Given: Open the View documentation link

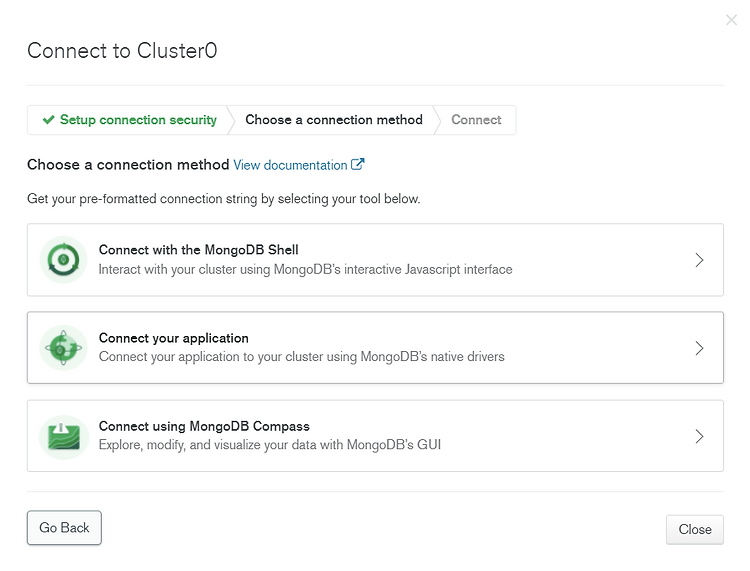Looking at the screenshot, I should (290, 165).
